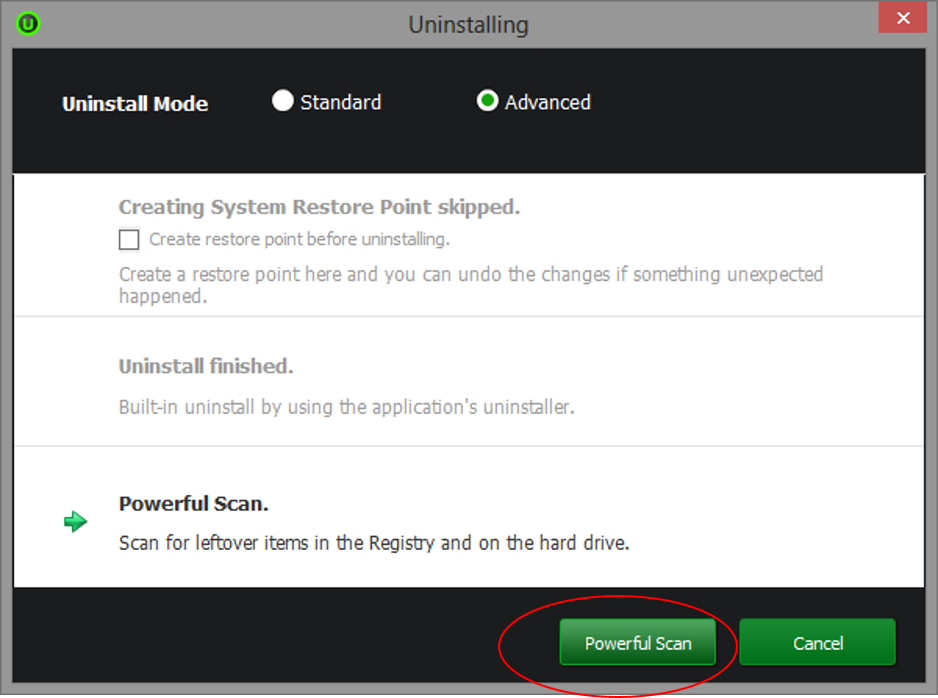
Task: Click the 'Powerful Scan.' heading text
Action: pos(193,504)
